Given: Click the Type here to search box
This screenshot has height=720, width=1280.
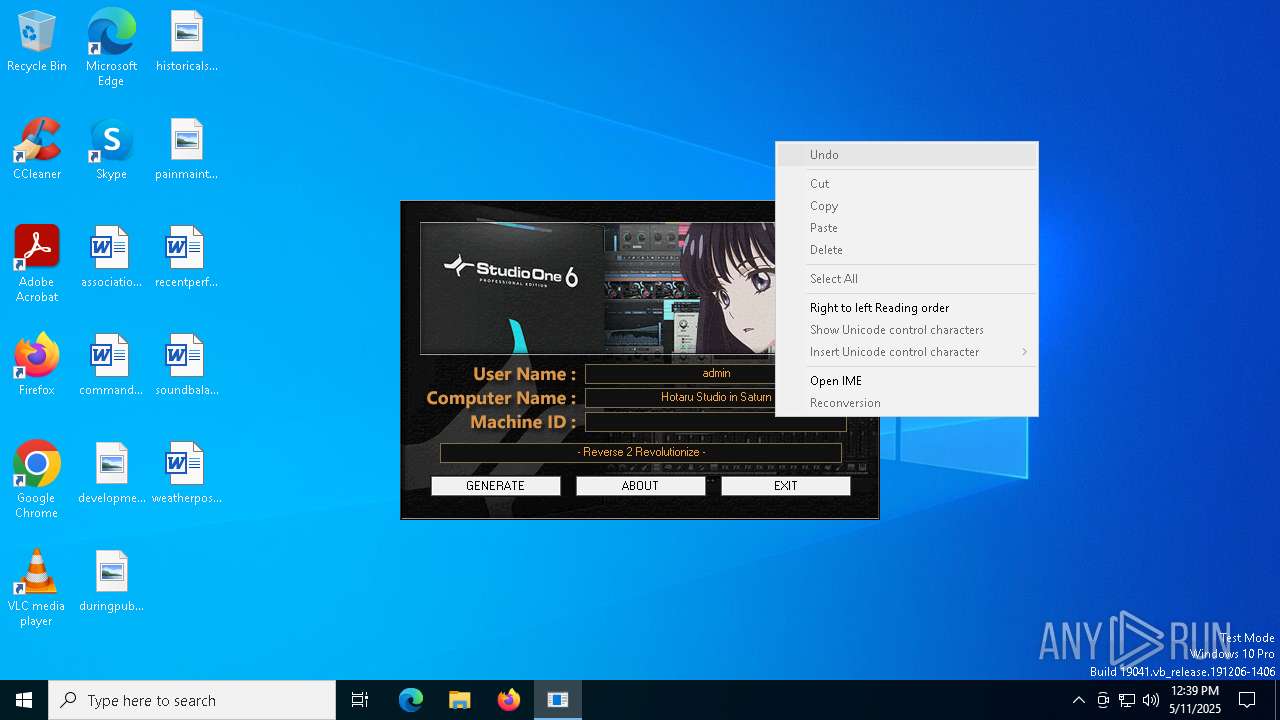Looking at the screenshot, I should (x=192, y=700).
